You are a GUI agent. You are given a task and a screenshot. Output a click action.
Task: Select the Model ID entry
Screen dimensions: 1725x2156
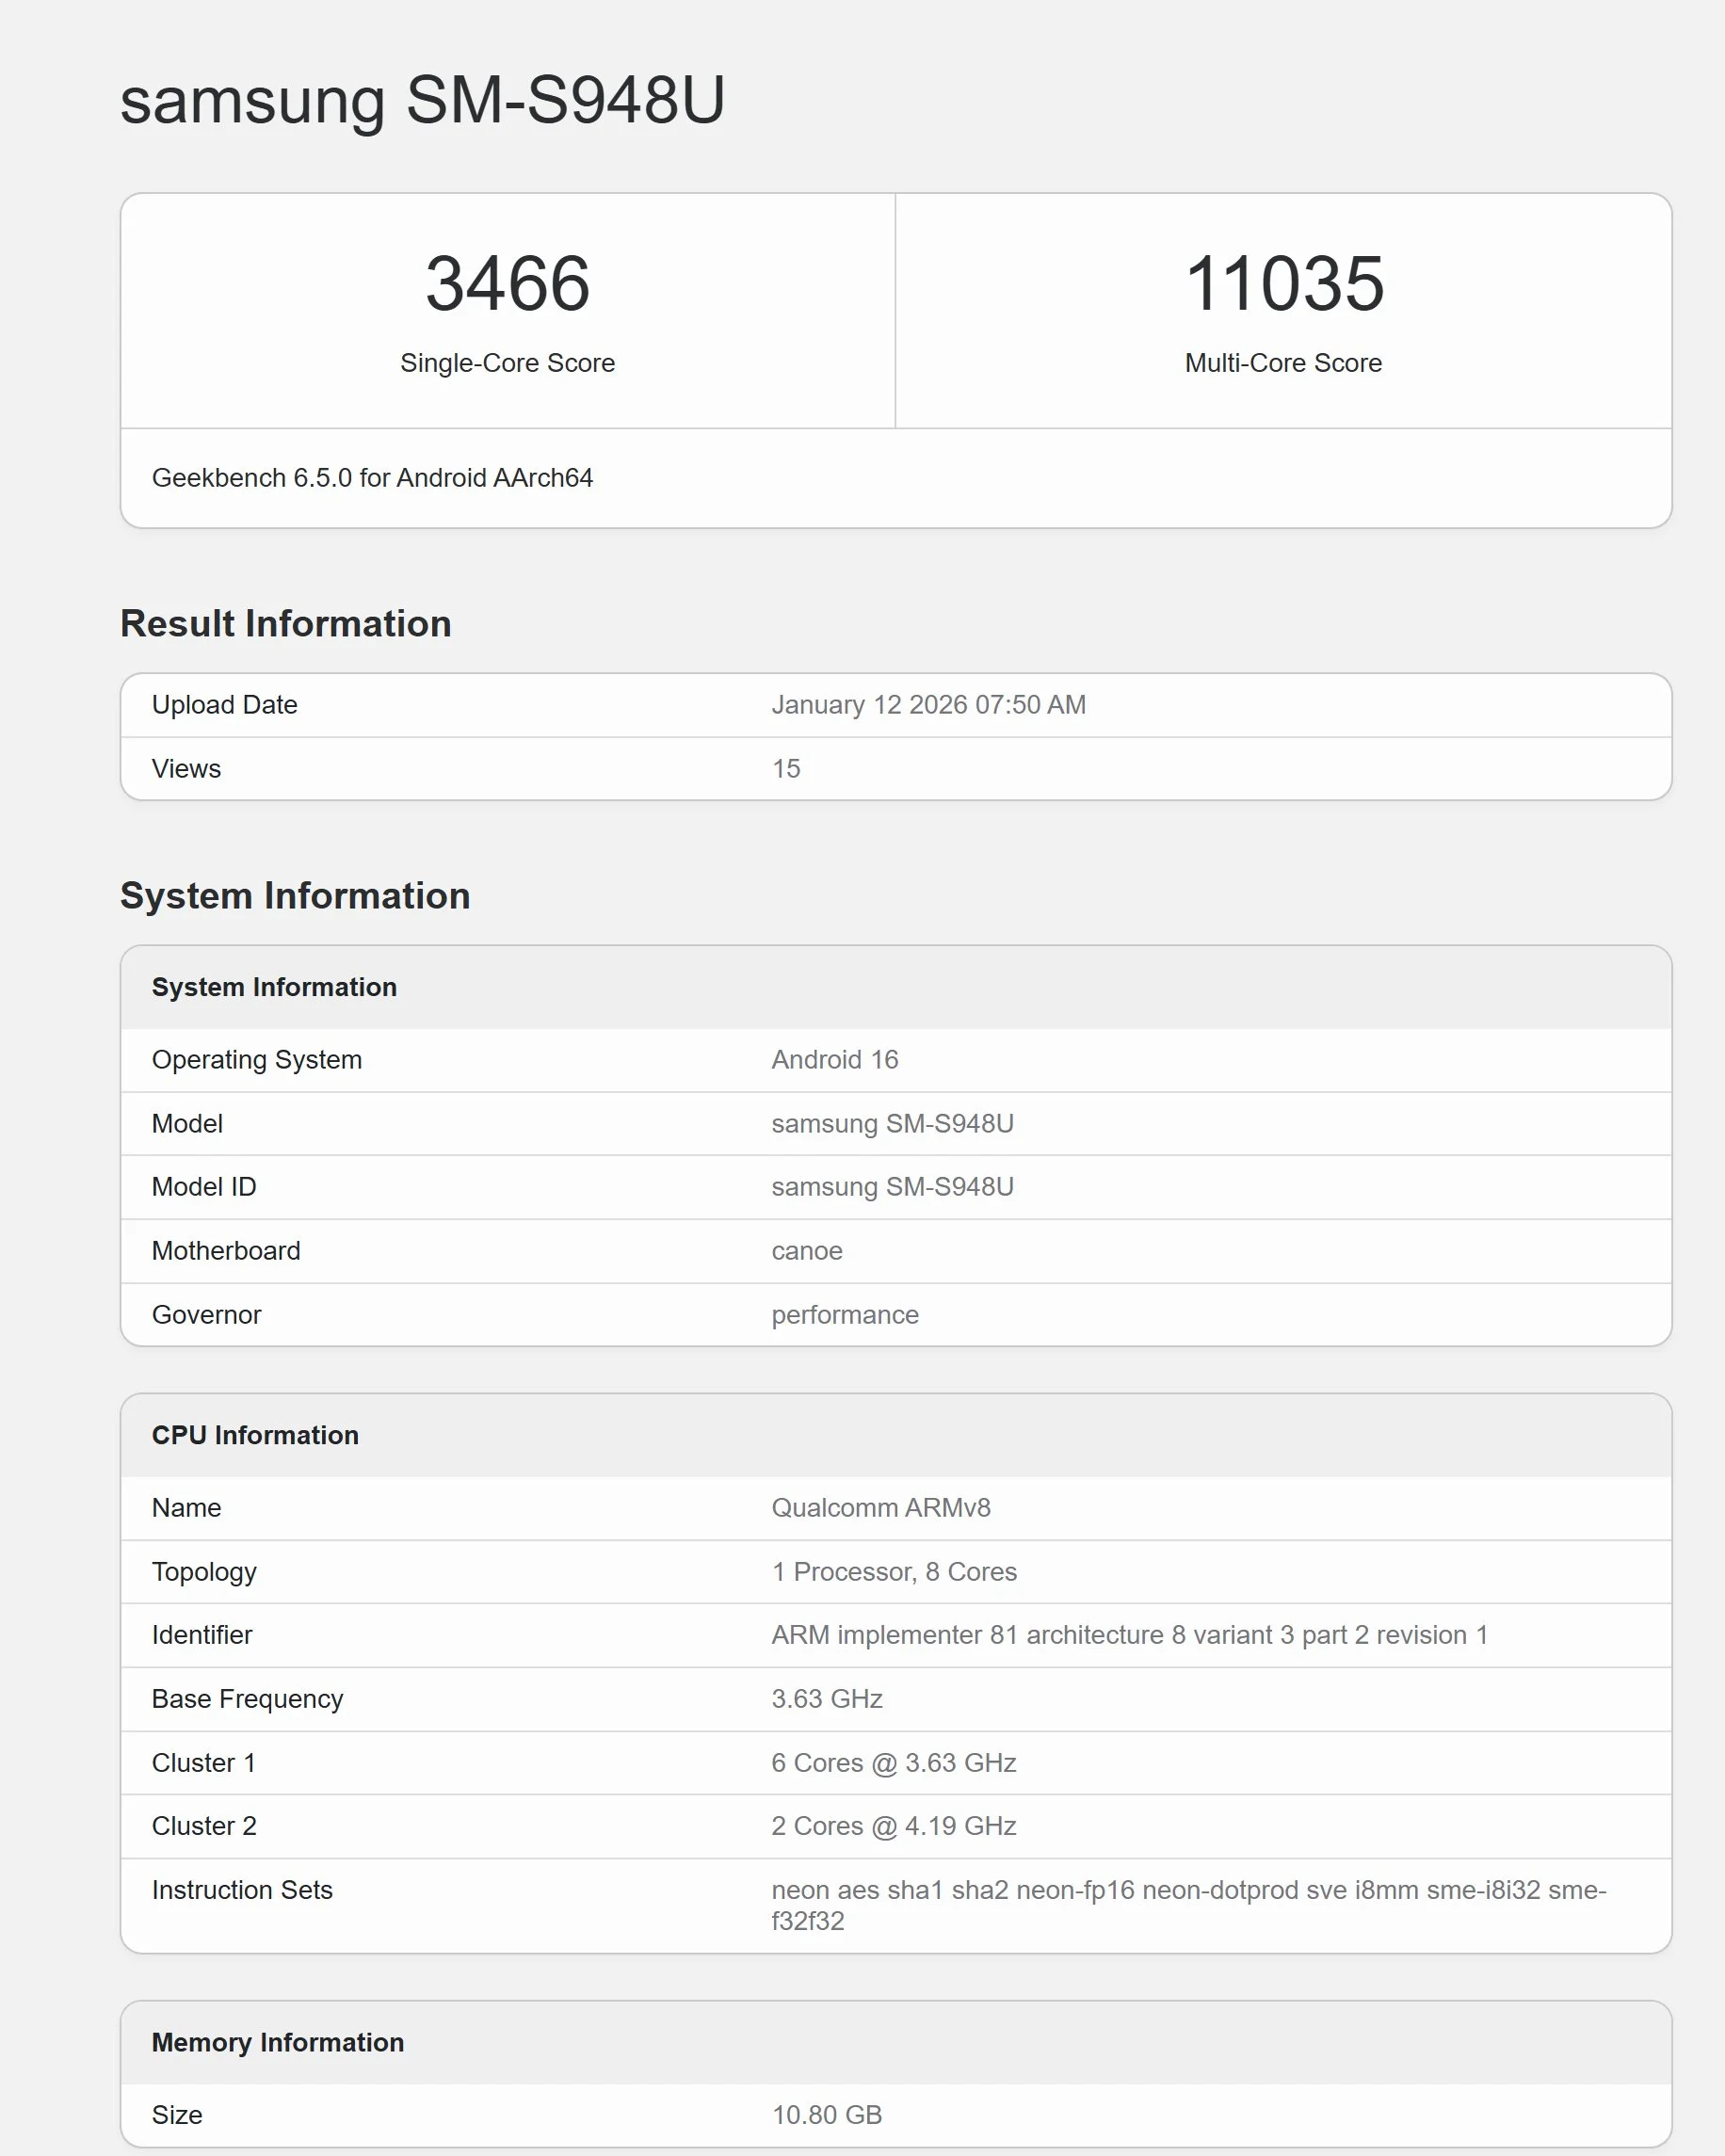pyautogui.click(x=892, y=1187)
